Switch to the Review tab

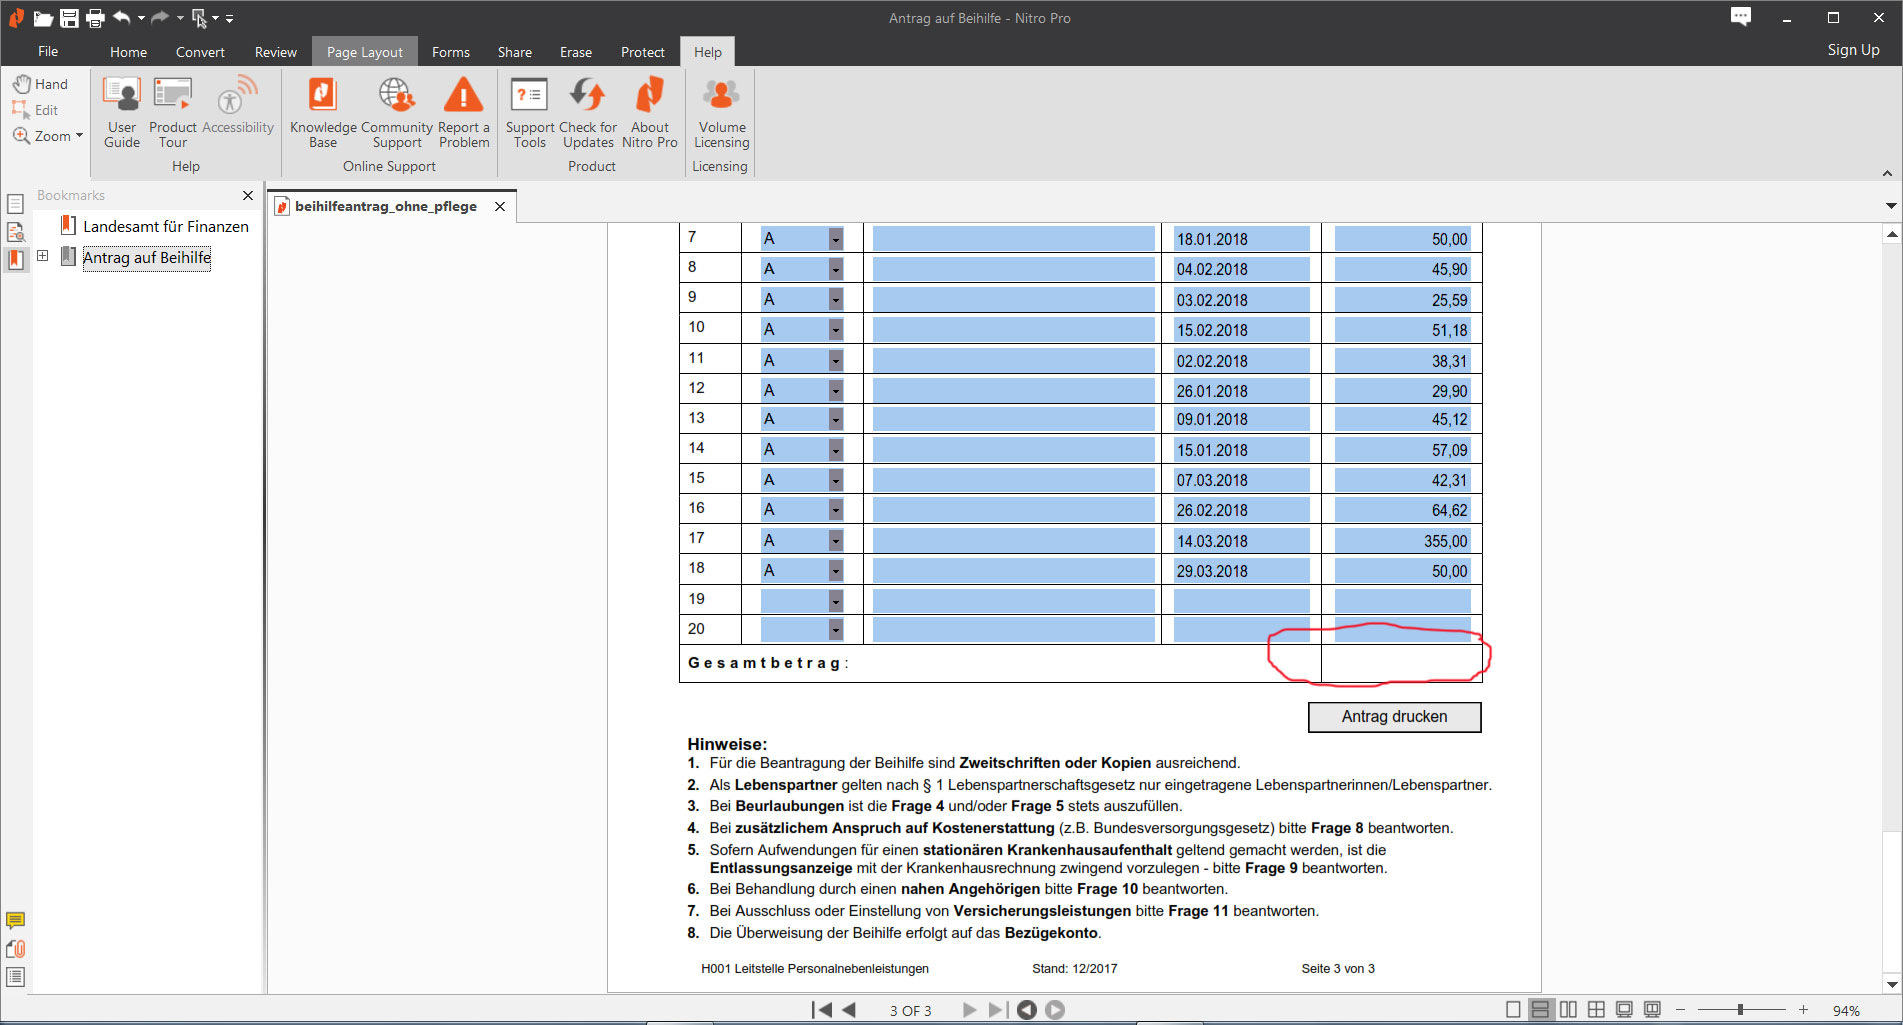275,52
